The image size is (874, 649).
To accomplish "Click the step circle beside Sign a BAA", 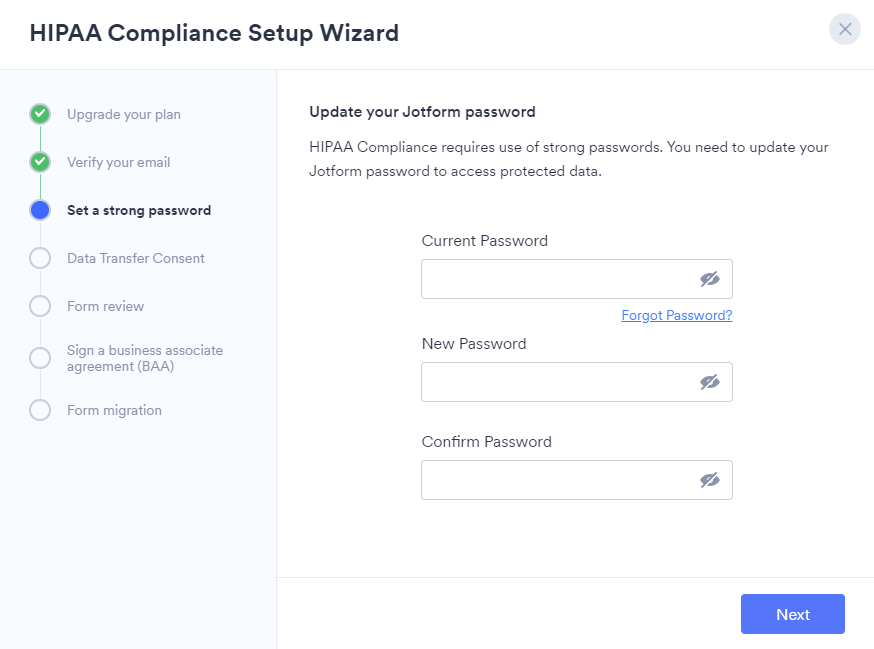I will click(x=40, y=358).
